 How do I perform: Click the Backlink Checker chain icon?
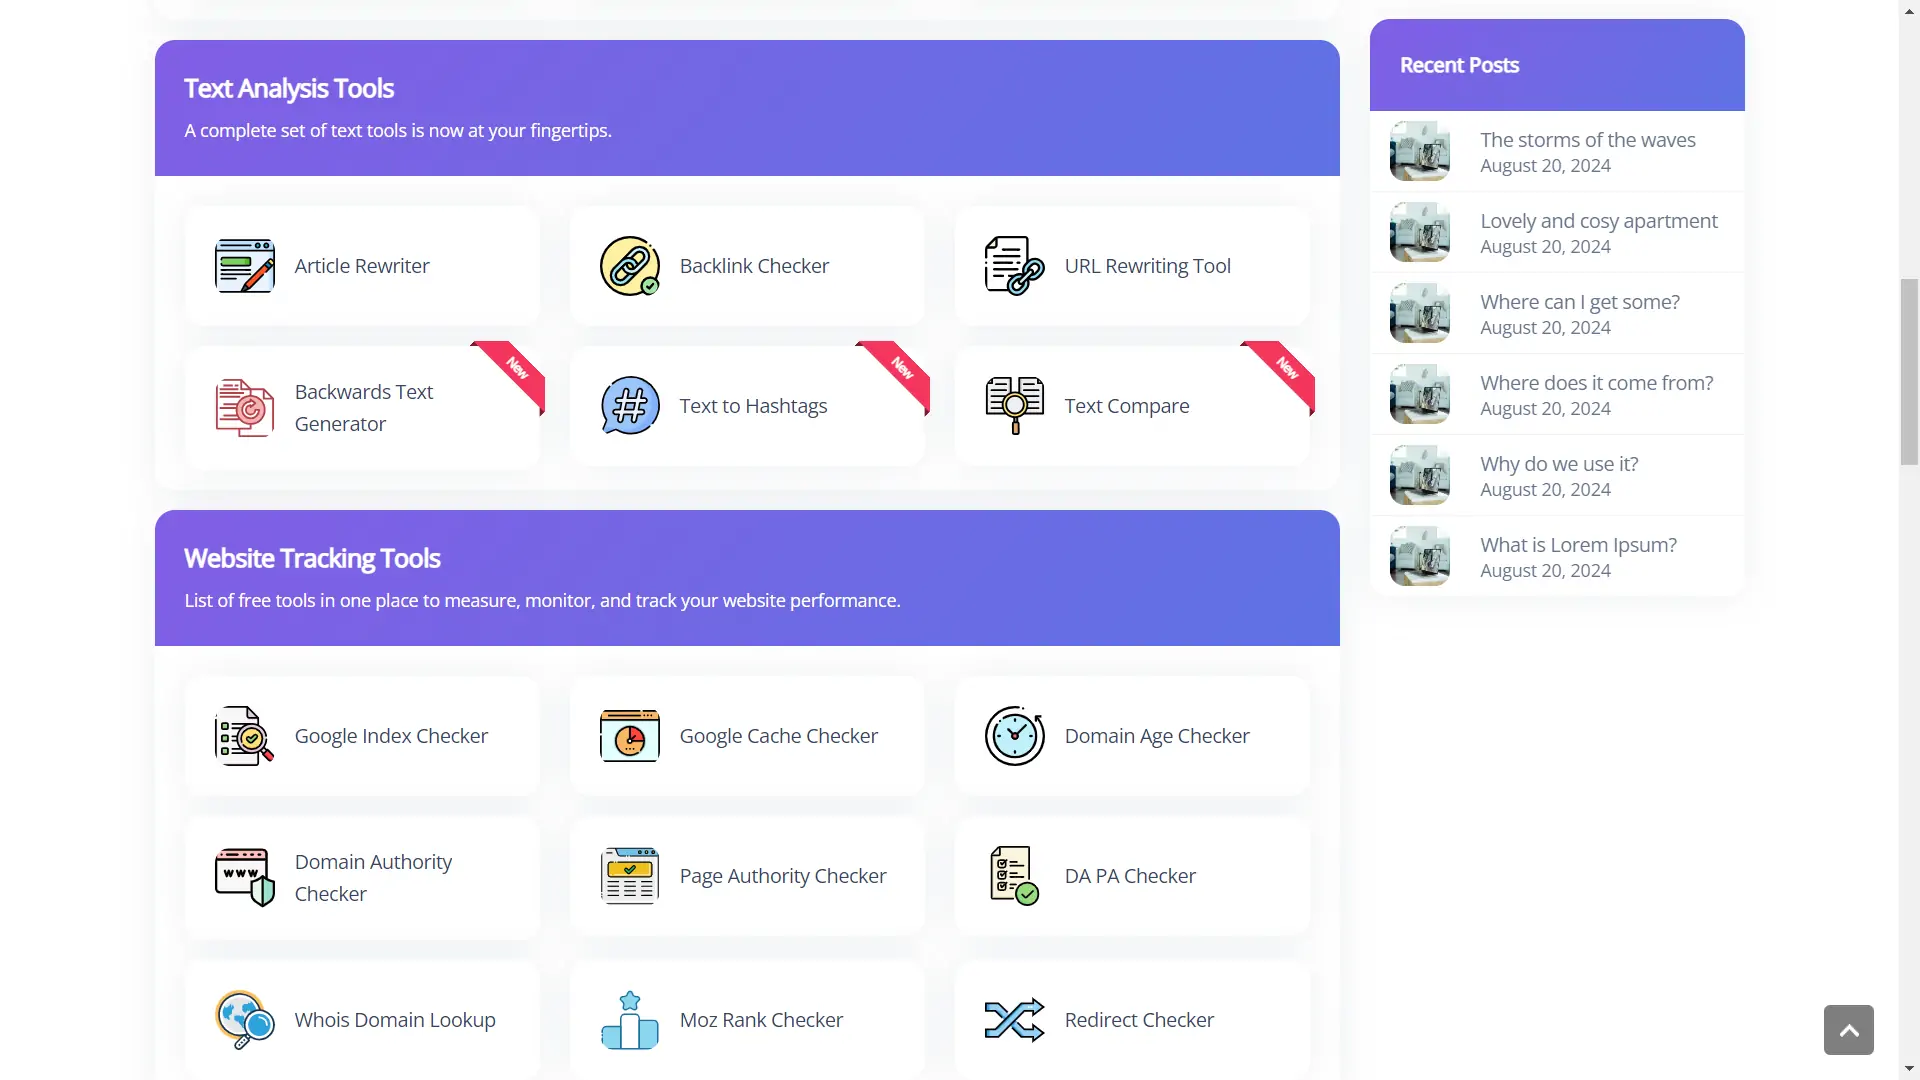pos(629,266)
